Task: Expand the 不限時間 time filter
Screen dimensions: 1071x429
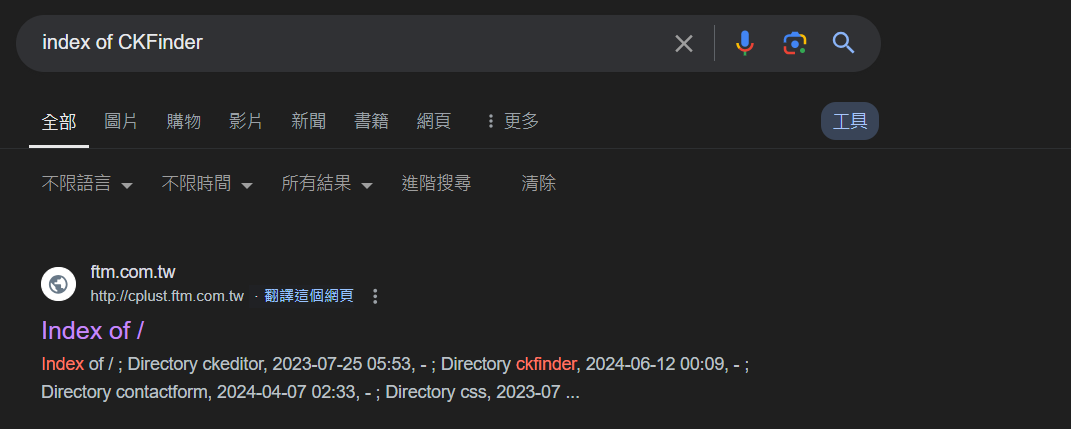Action: [x=207, y=183]
